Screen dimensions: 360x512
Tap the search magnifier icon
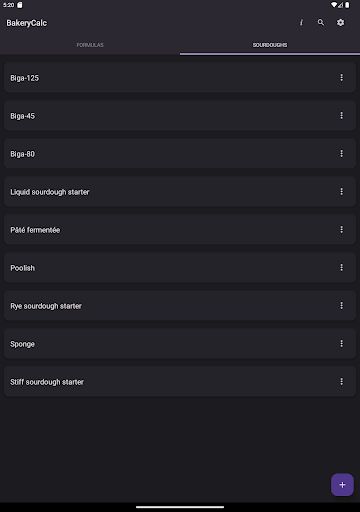tap(321, 23)
